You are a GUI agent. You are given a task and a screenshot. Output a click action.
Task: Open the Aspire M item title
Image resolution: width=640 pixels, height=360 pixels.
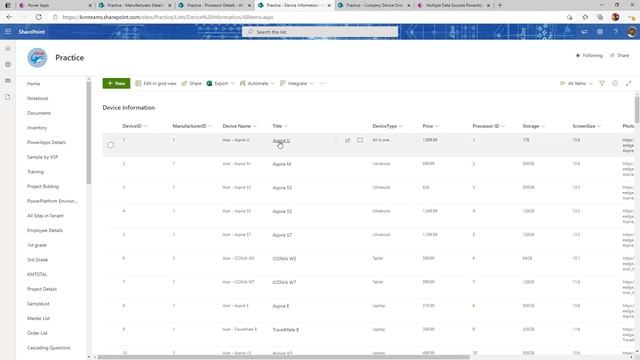(282, 164)
